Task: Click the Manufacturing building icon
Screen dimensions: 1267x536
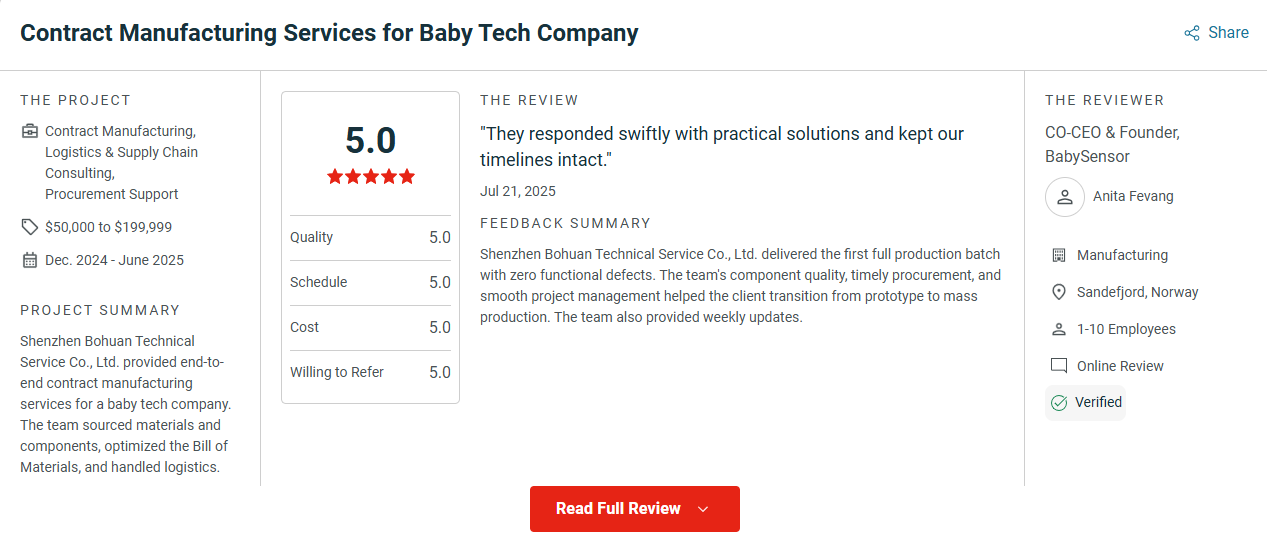Action: [1059, 255]
